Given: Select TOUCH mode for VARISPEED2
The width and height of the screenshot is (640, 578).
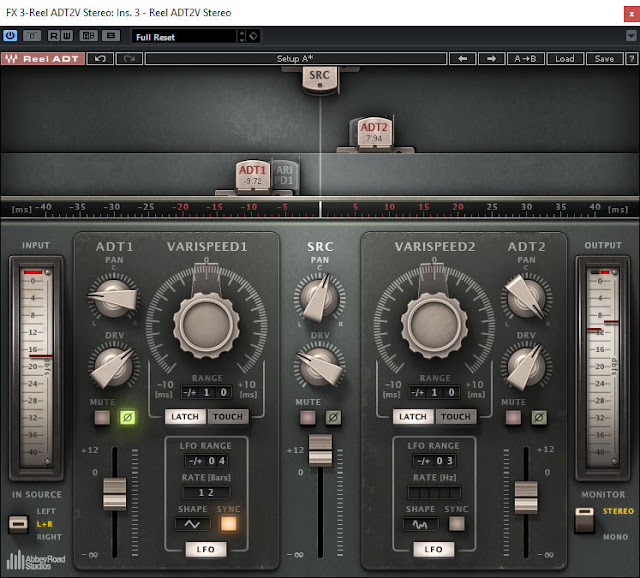Looking at the screenshot, I should (x=456, y=417).
